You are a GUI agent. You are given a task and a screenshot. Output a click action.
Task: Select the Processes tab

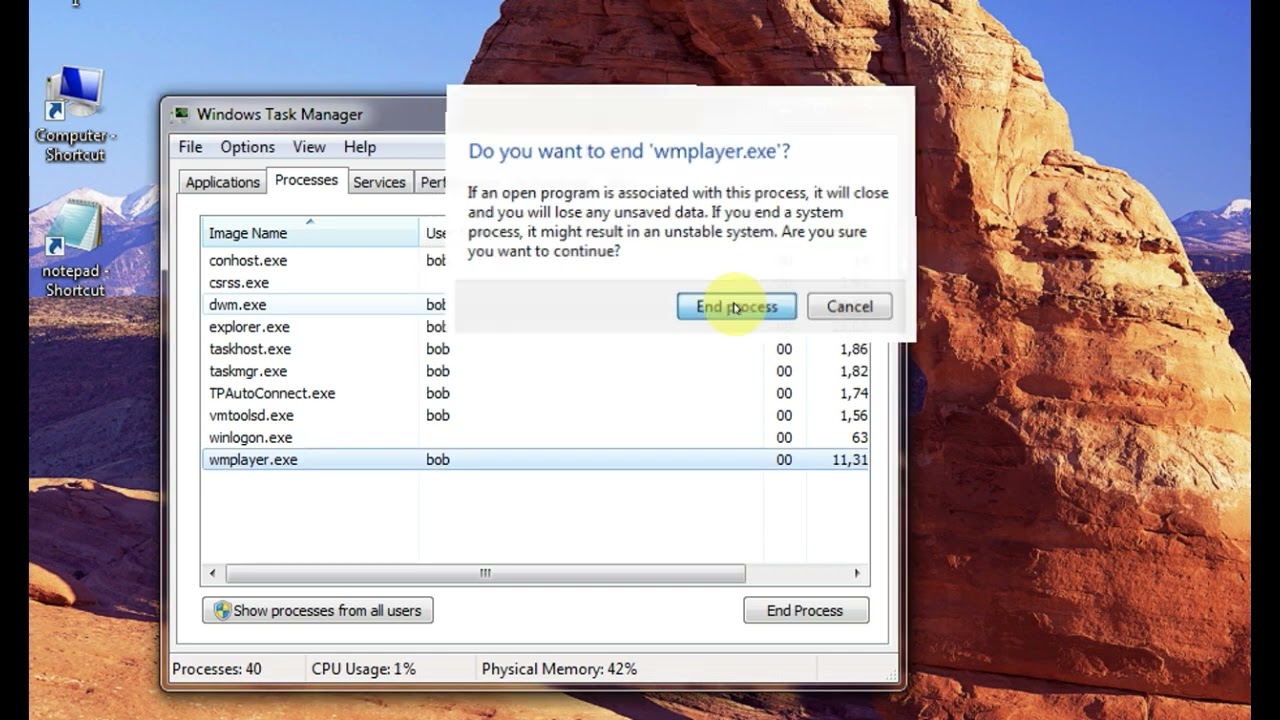pos(306,180)
